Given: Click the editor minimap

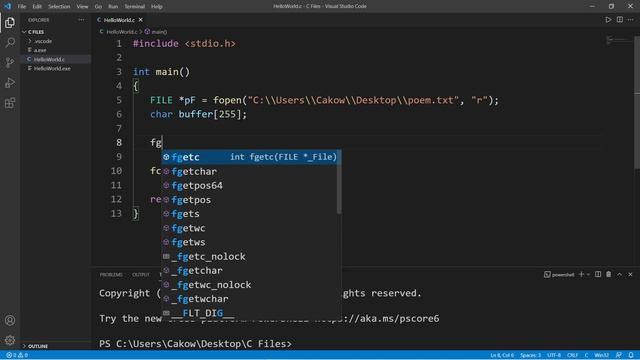Looking at the screenshot, I should (x=618, y=40).
